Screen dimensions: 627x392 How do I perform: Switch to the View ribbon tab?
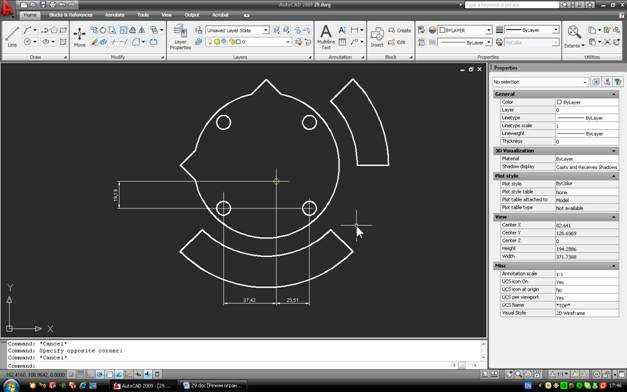click(166, 15)
